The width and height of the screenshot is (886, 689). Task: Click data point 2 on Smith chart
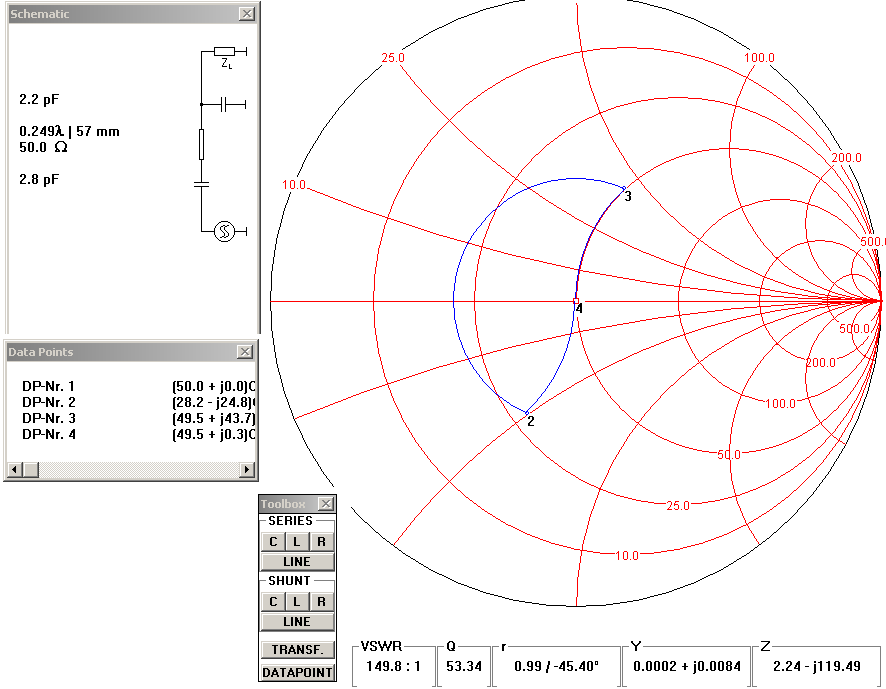[x=527, y=413]
